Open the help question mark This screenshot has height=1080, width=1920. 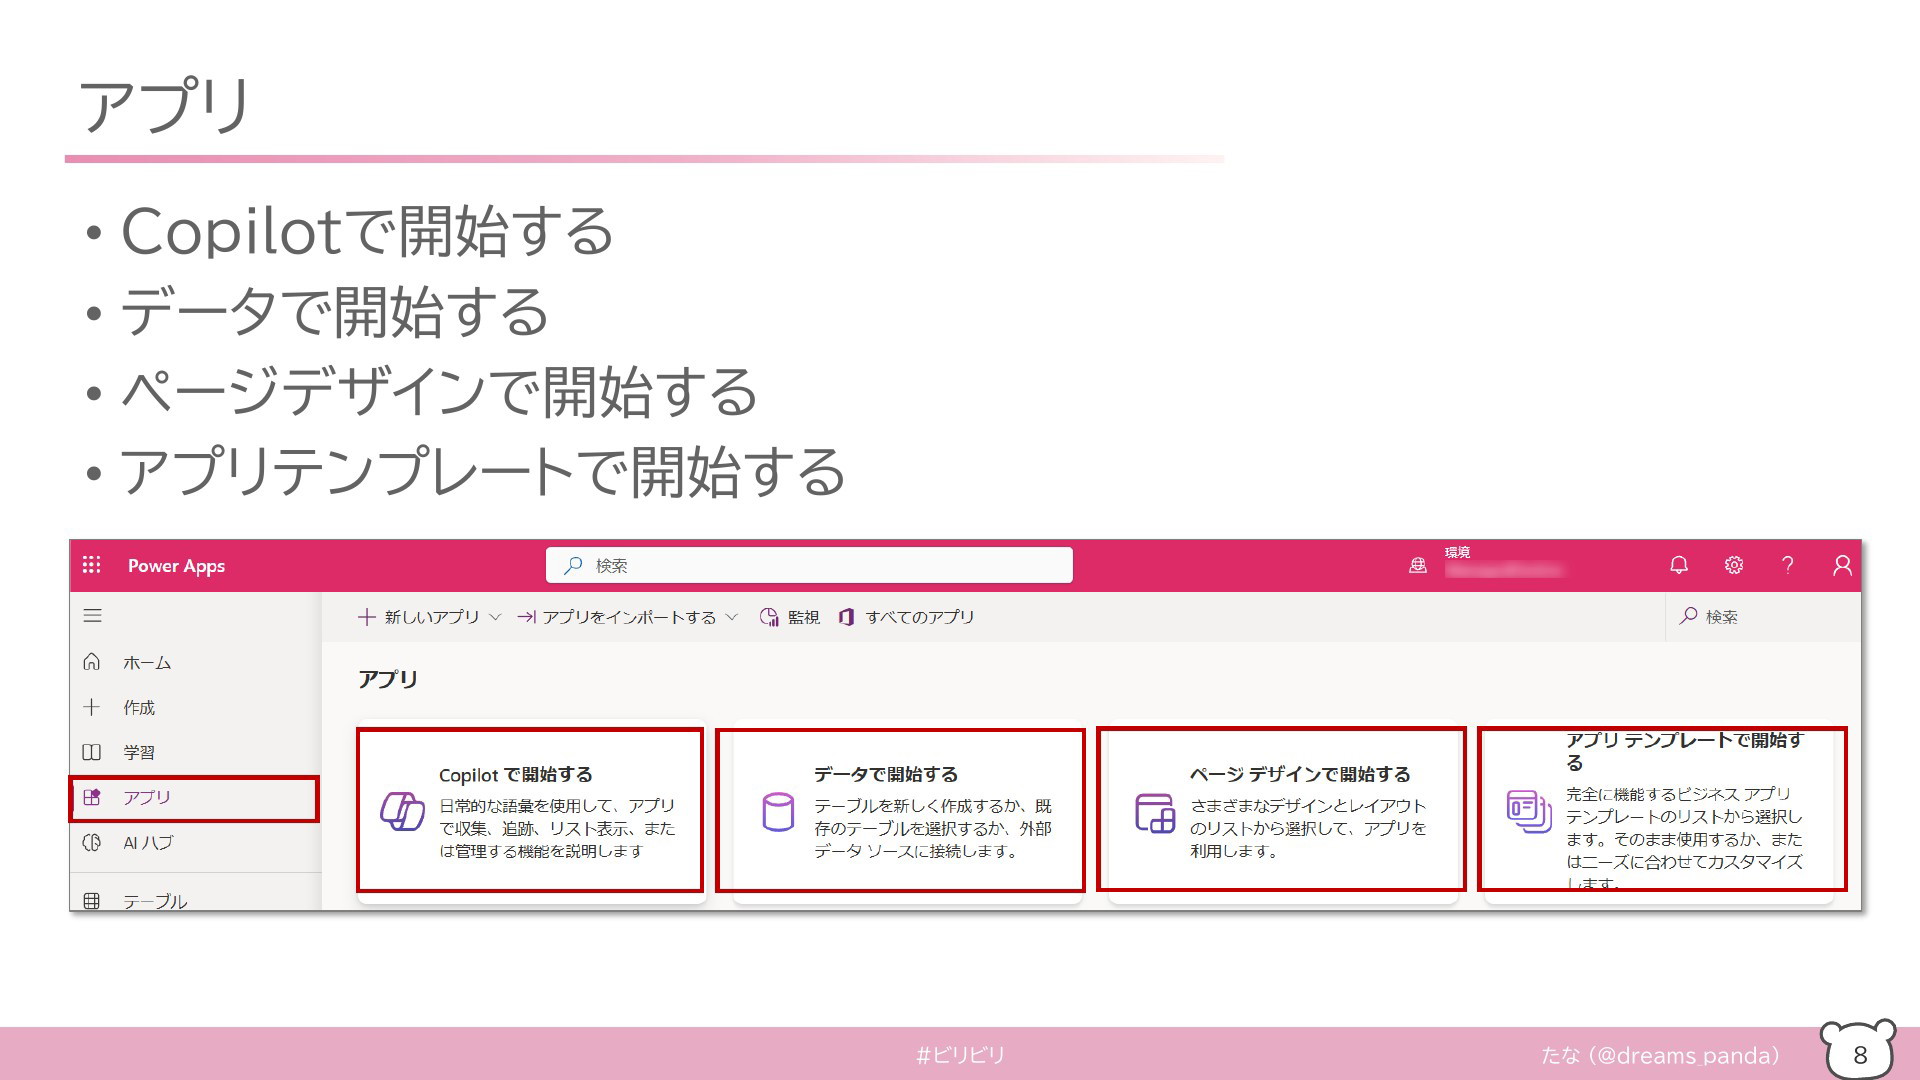point(1788,565)
